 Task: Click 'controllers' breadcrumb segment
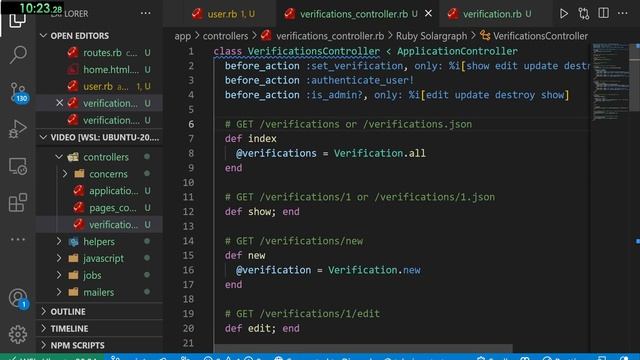click(225, 36)
